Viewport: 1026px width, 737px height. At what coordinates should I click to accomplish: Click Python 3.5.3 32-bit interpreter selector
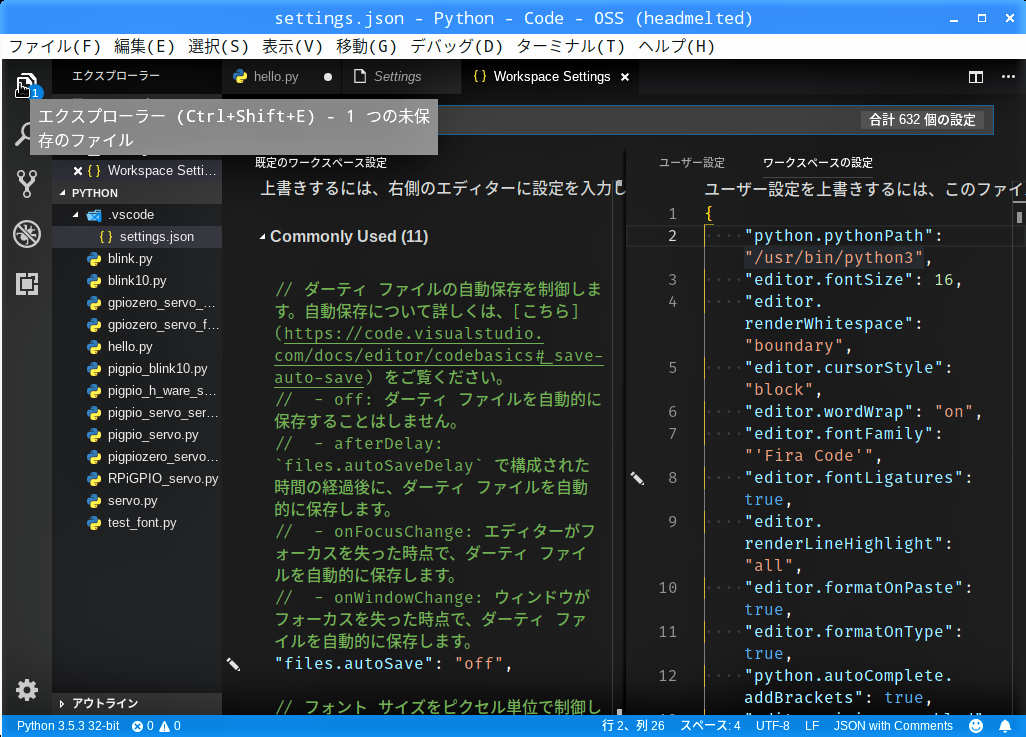68,726
